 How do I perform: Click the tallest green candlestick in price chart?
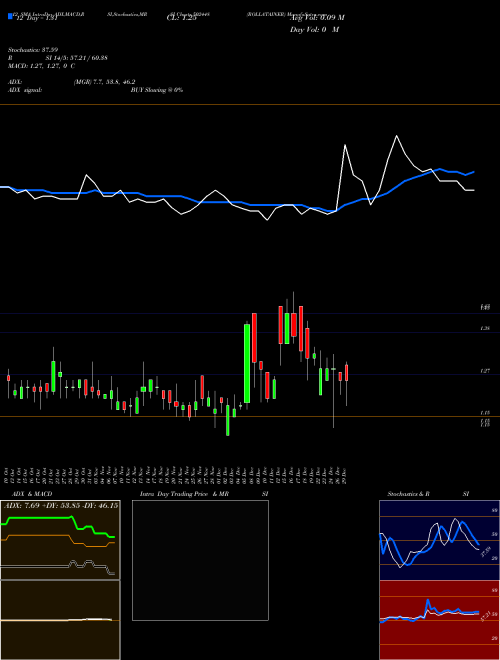click(x=247, y=363)
